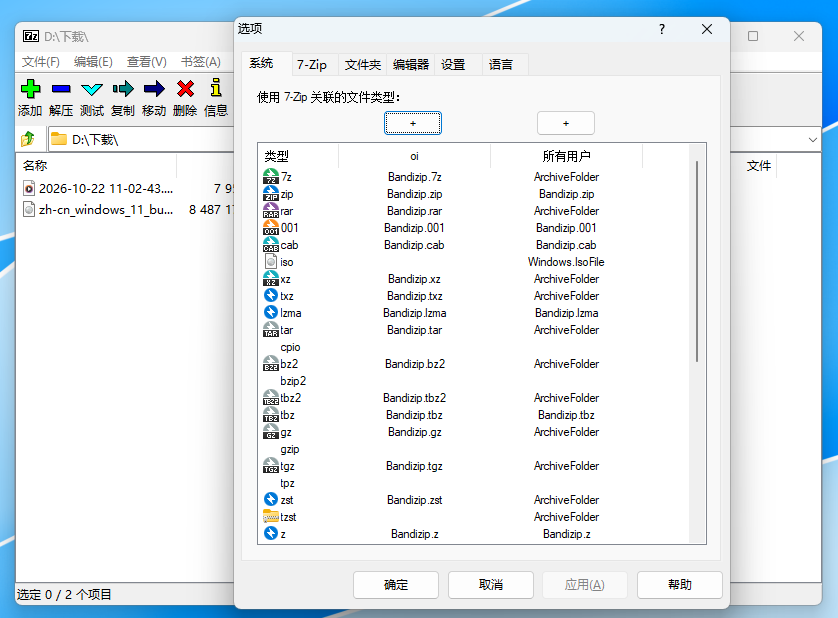Click the 所有用户 column header

pyautogui.click(x=566, y=156)
